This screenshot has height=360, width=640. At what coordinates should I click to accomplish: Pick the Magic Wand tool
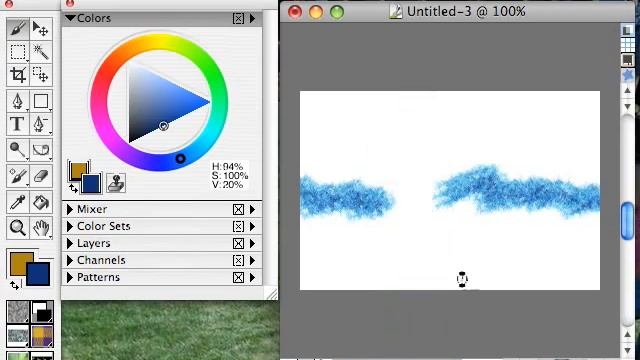click(x=41, y=52)
